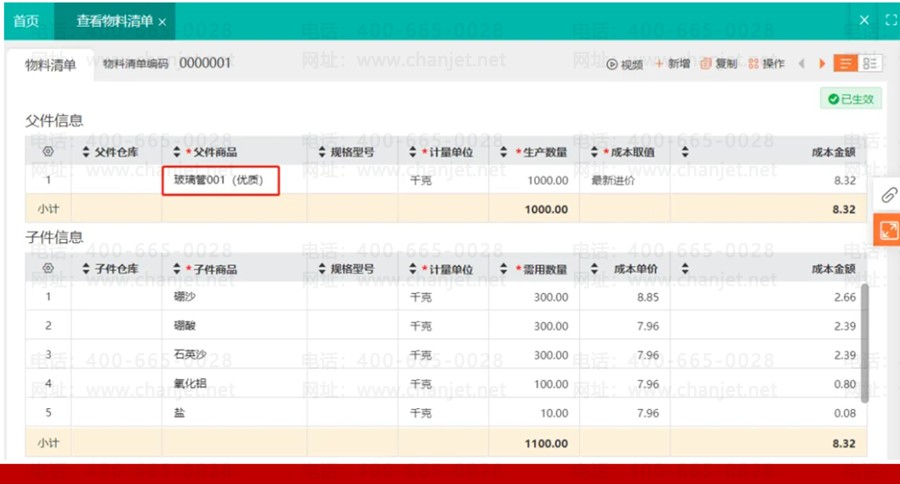Click the 视频 play icon button
The width and height of the screenshot is (900, 484).
[x=625, y=64]
